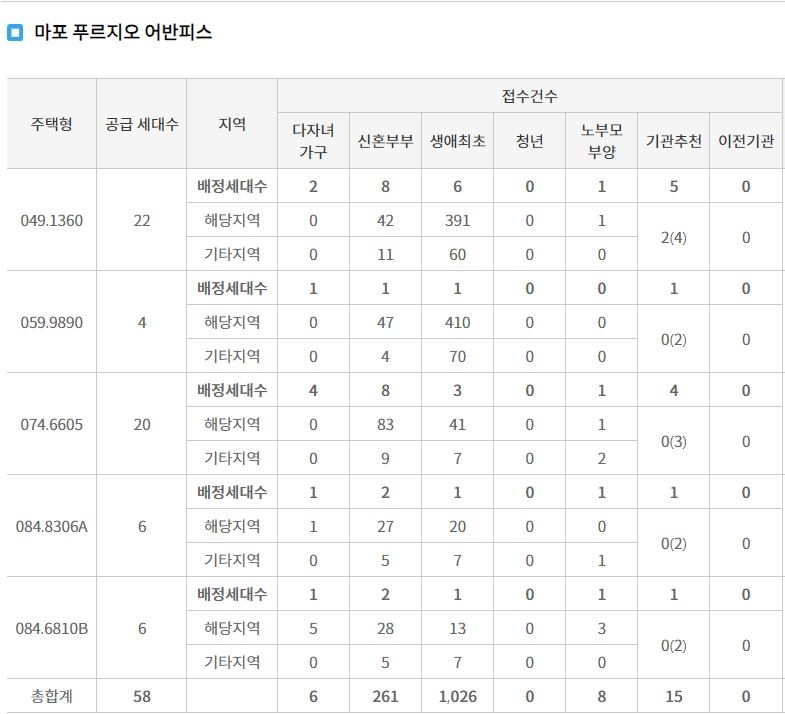The height and width of the screenshot is (714, 785).
Task: Select housing type 059.9890
Action: 52,322
